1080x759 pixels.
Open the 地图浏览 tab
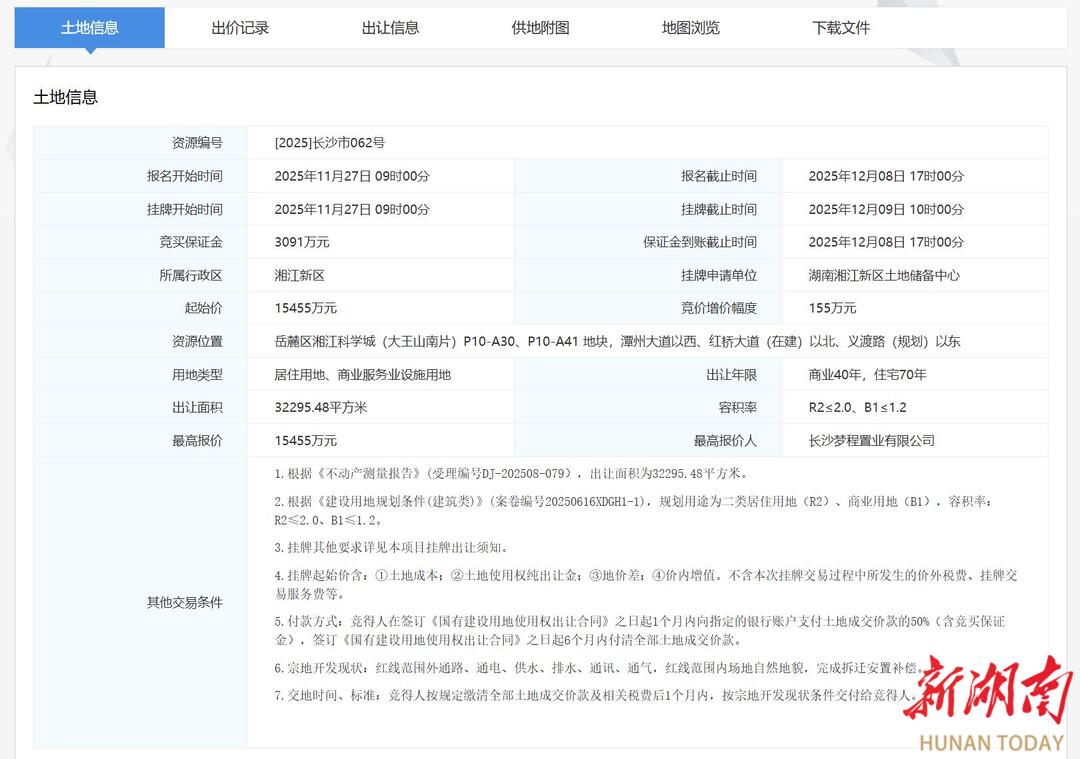(690, 28)
